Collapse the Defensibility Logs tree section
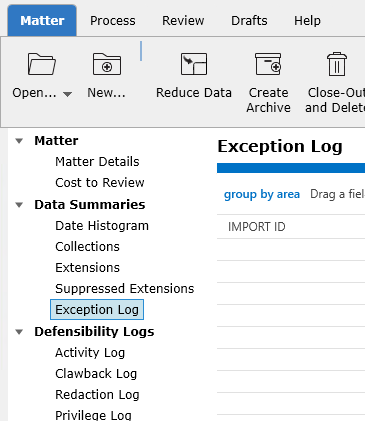The image size is (365, 421). tap(19, 332)
